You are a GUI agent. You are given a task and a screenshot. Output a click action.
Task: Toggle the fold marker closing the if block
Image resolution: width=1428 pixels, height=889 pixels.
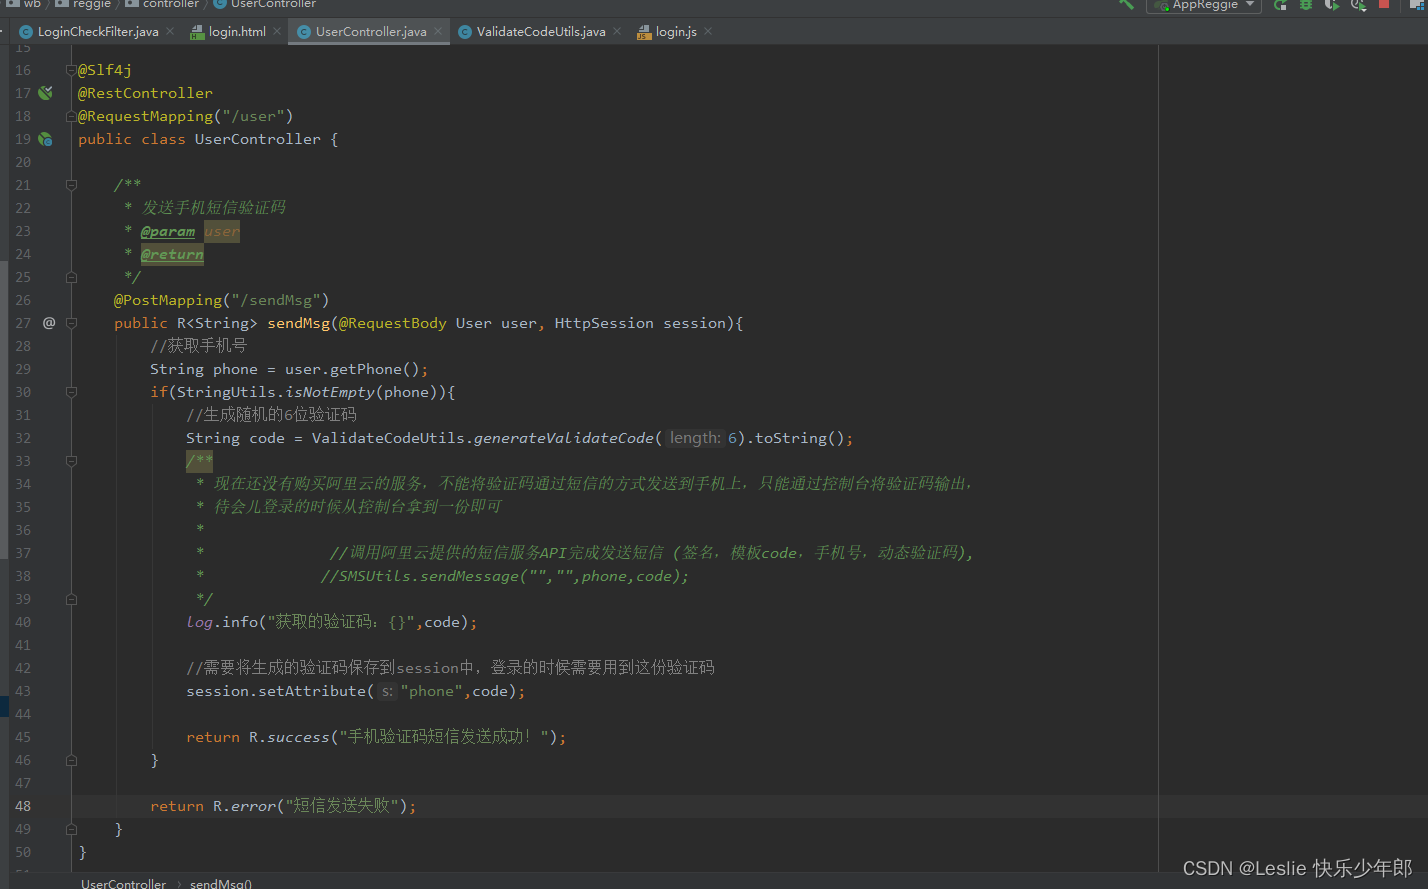(x=71, y=760)
